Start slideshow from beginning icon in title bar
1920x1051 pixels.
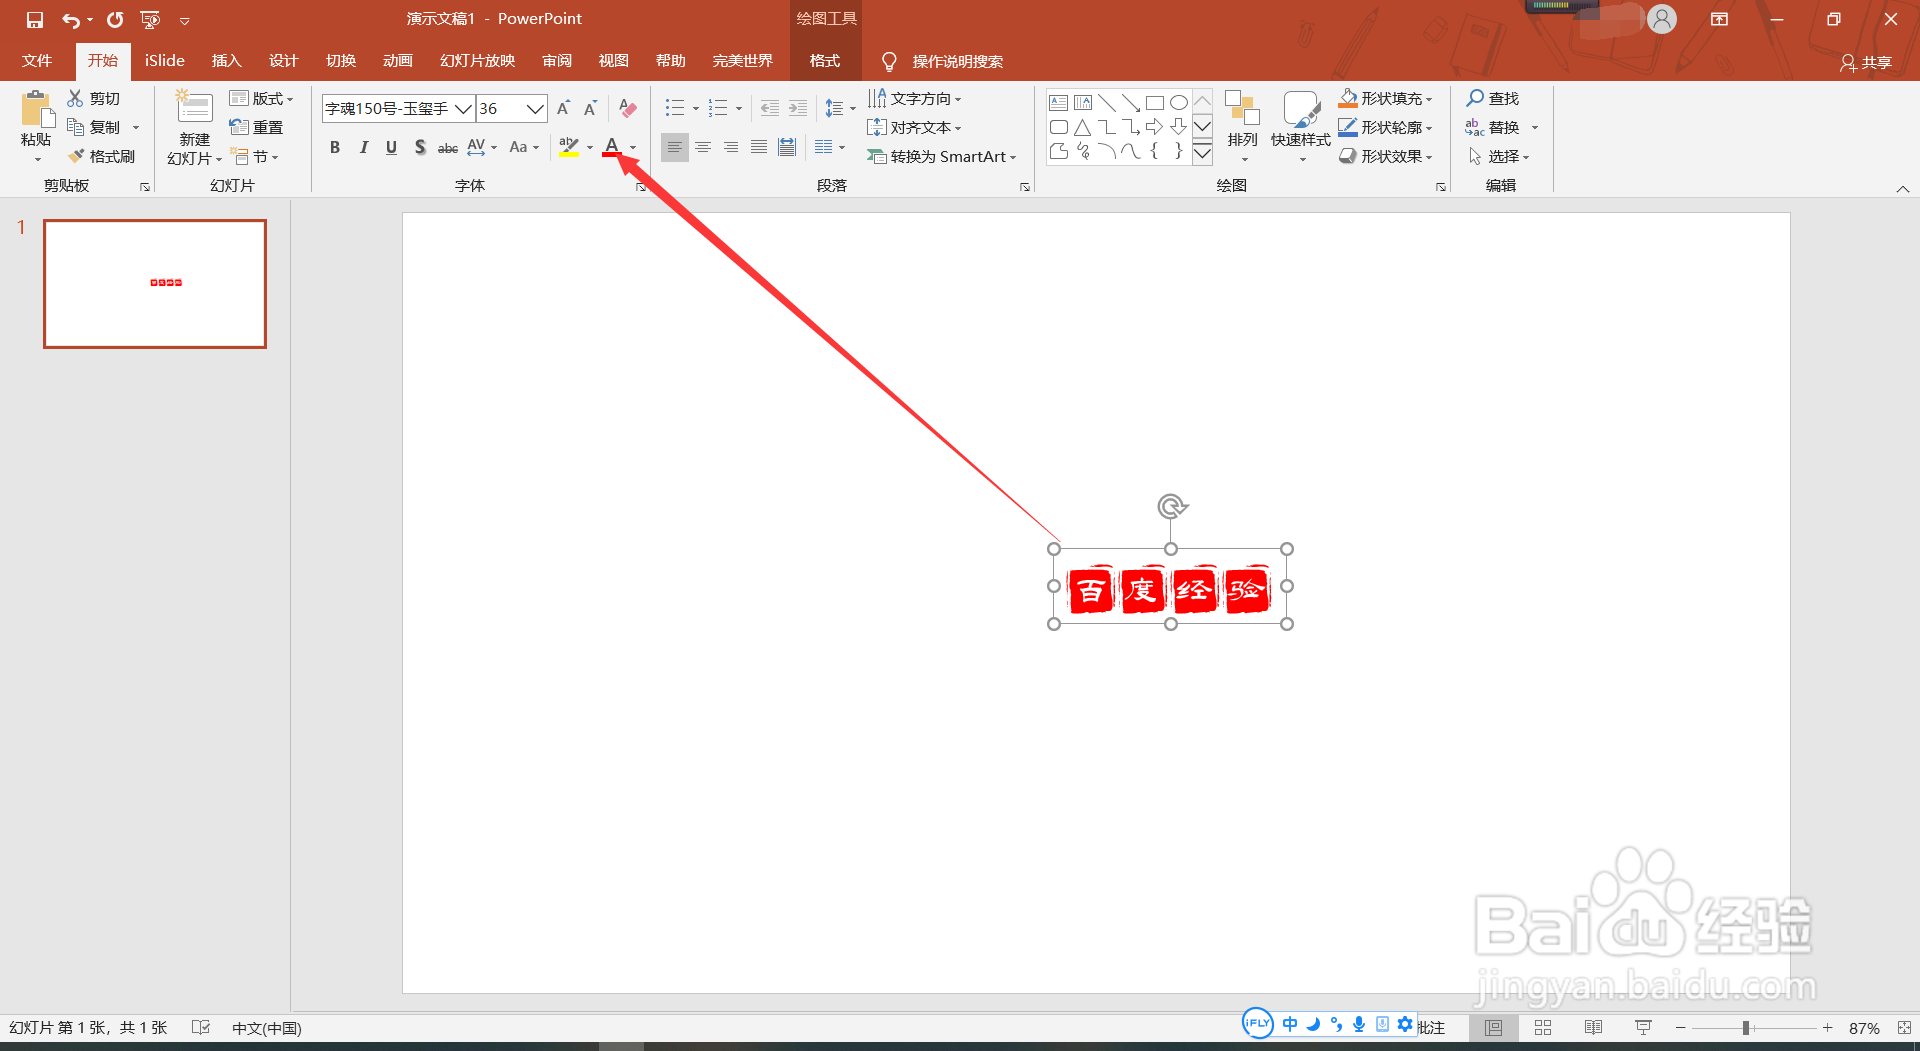pyautogui.click(x=150, y=20)
